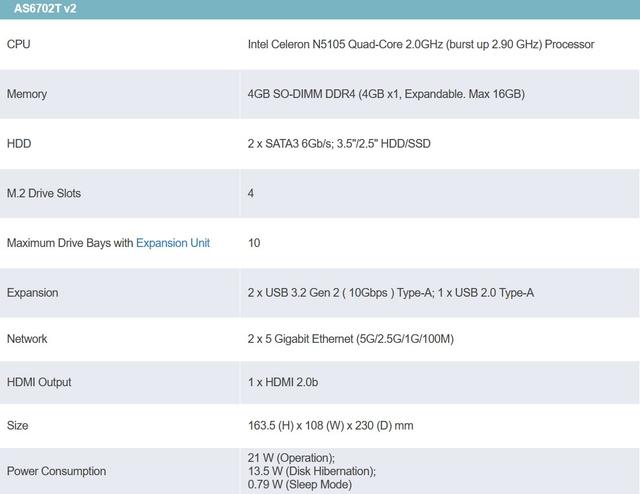Select the Maximum Drive Bays with label text
640x494 pixels.
pyautogui.click(x=70, y=243)
